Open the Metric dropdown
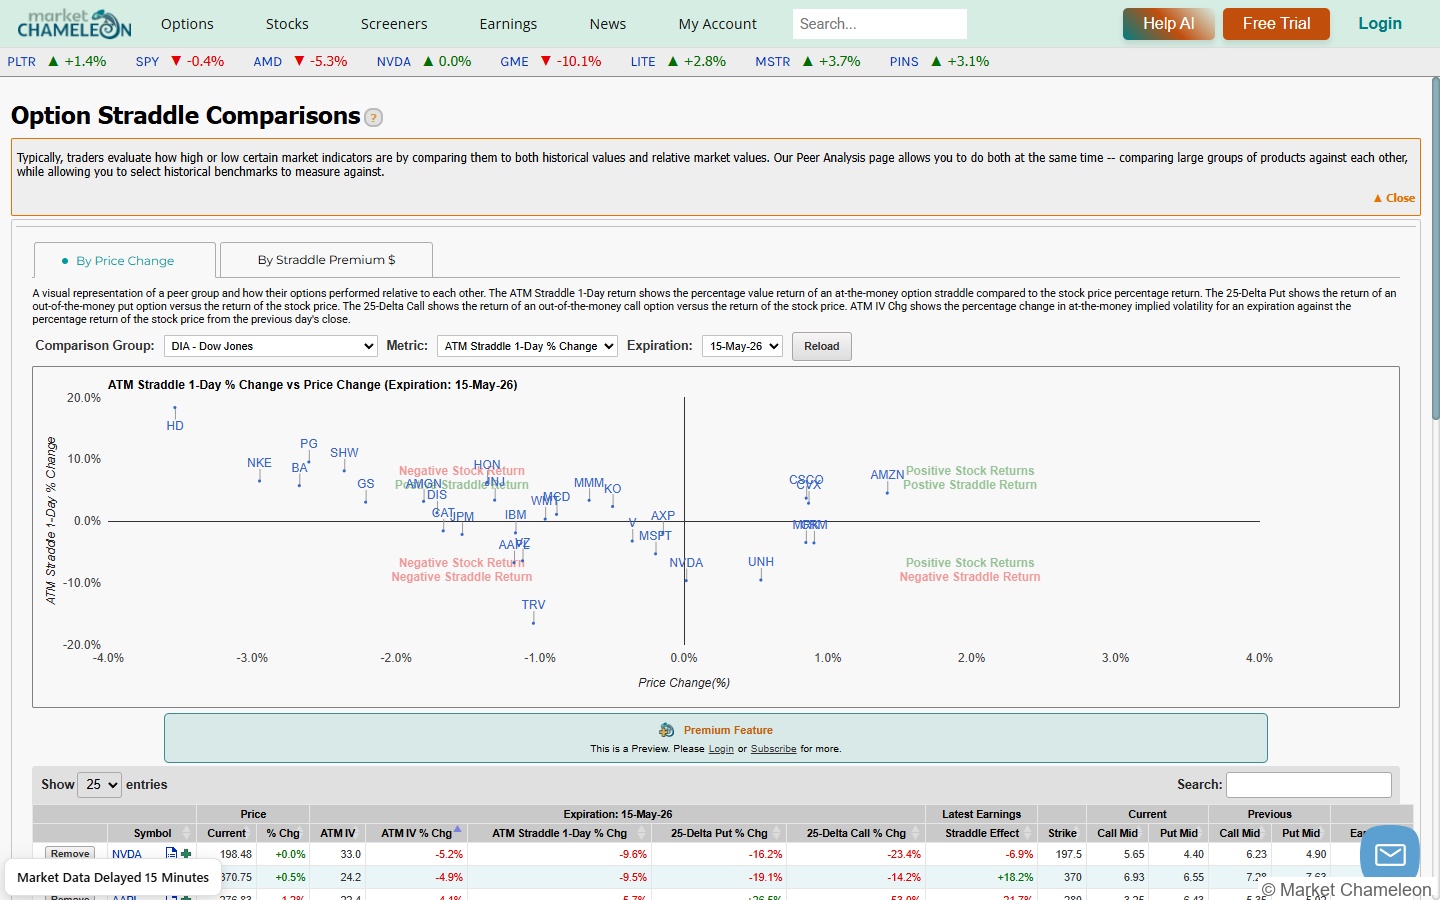The image size is (1440, 900). coord(527,346)
